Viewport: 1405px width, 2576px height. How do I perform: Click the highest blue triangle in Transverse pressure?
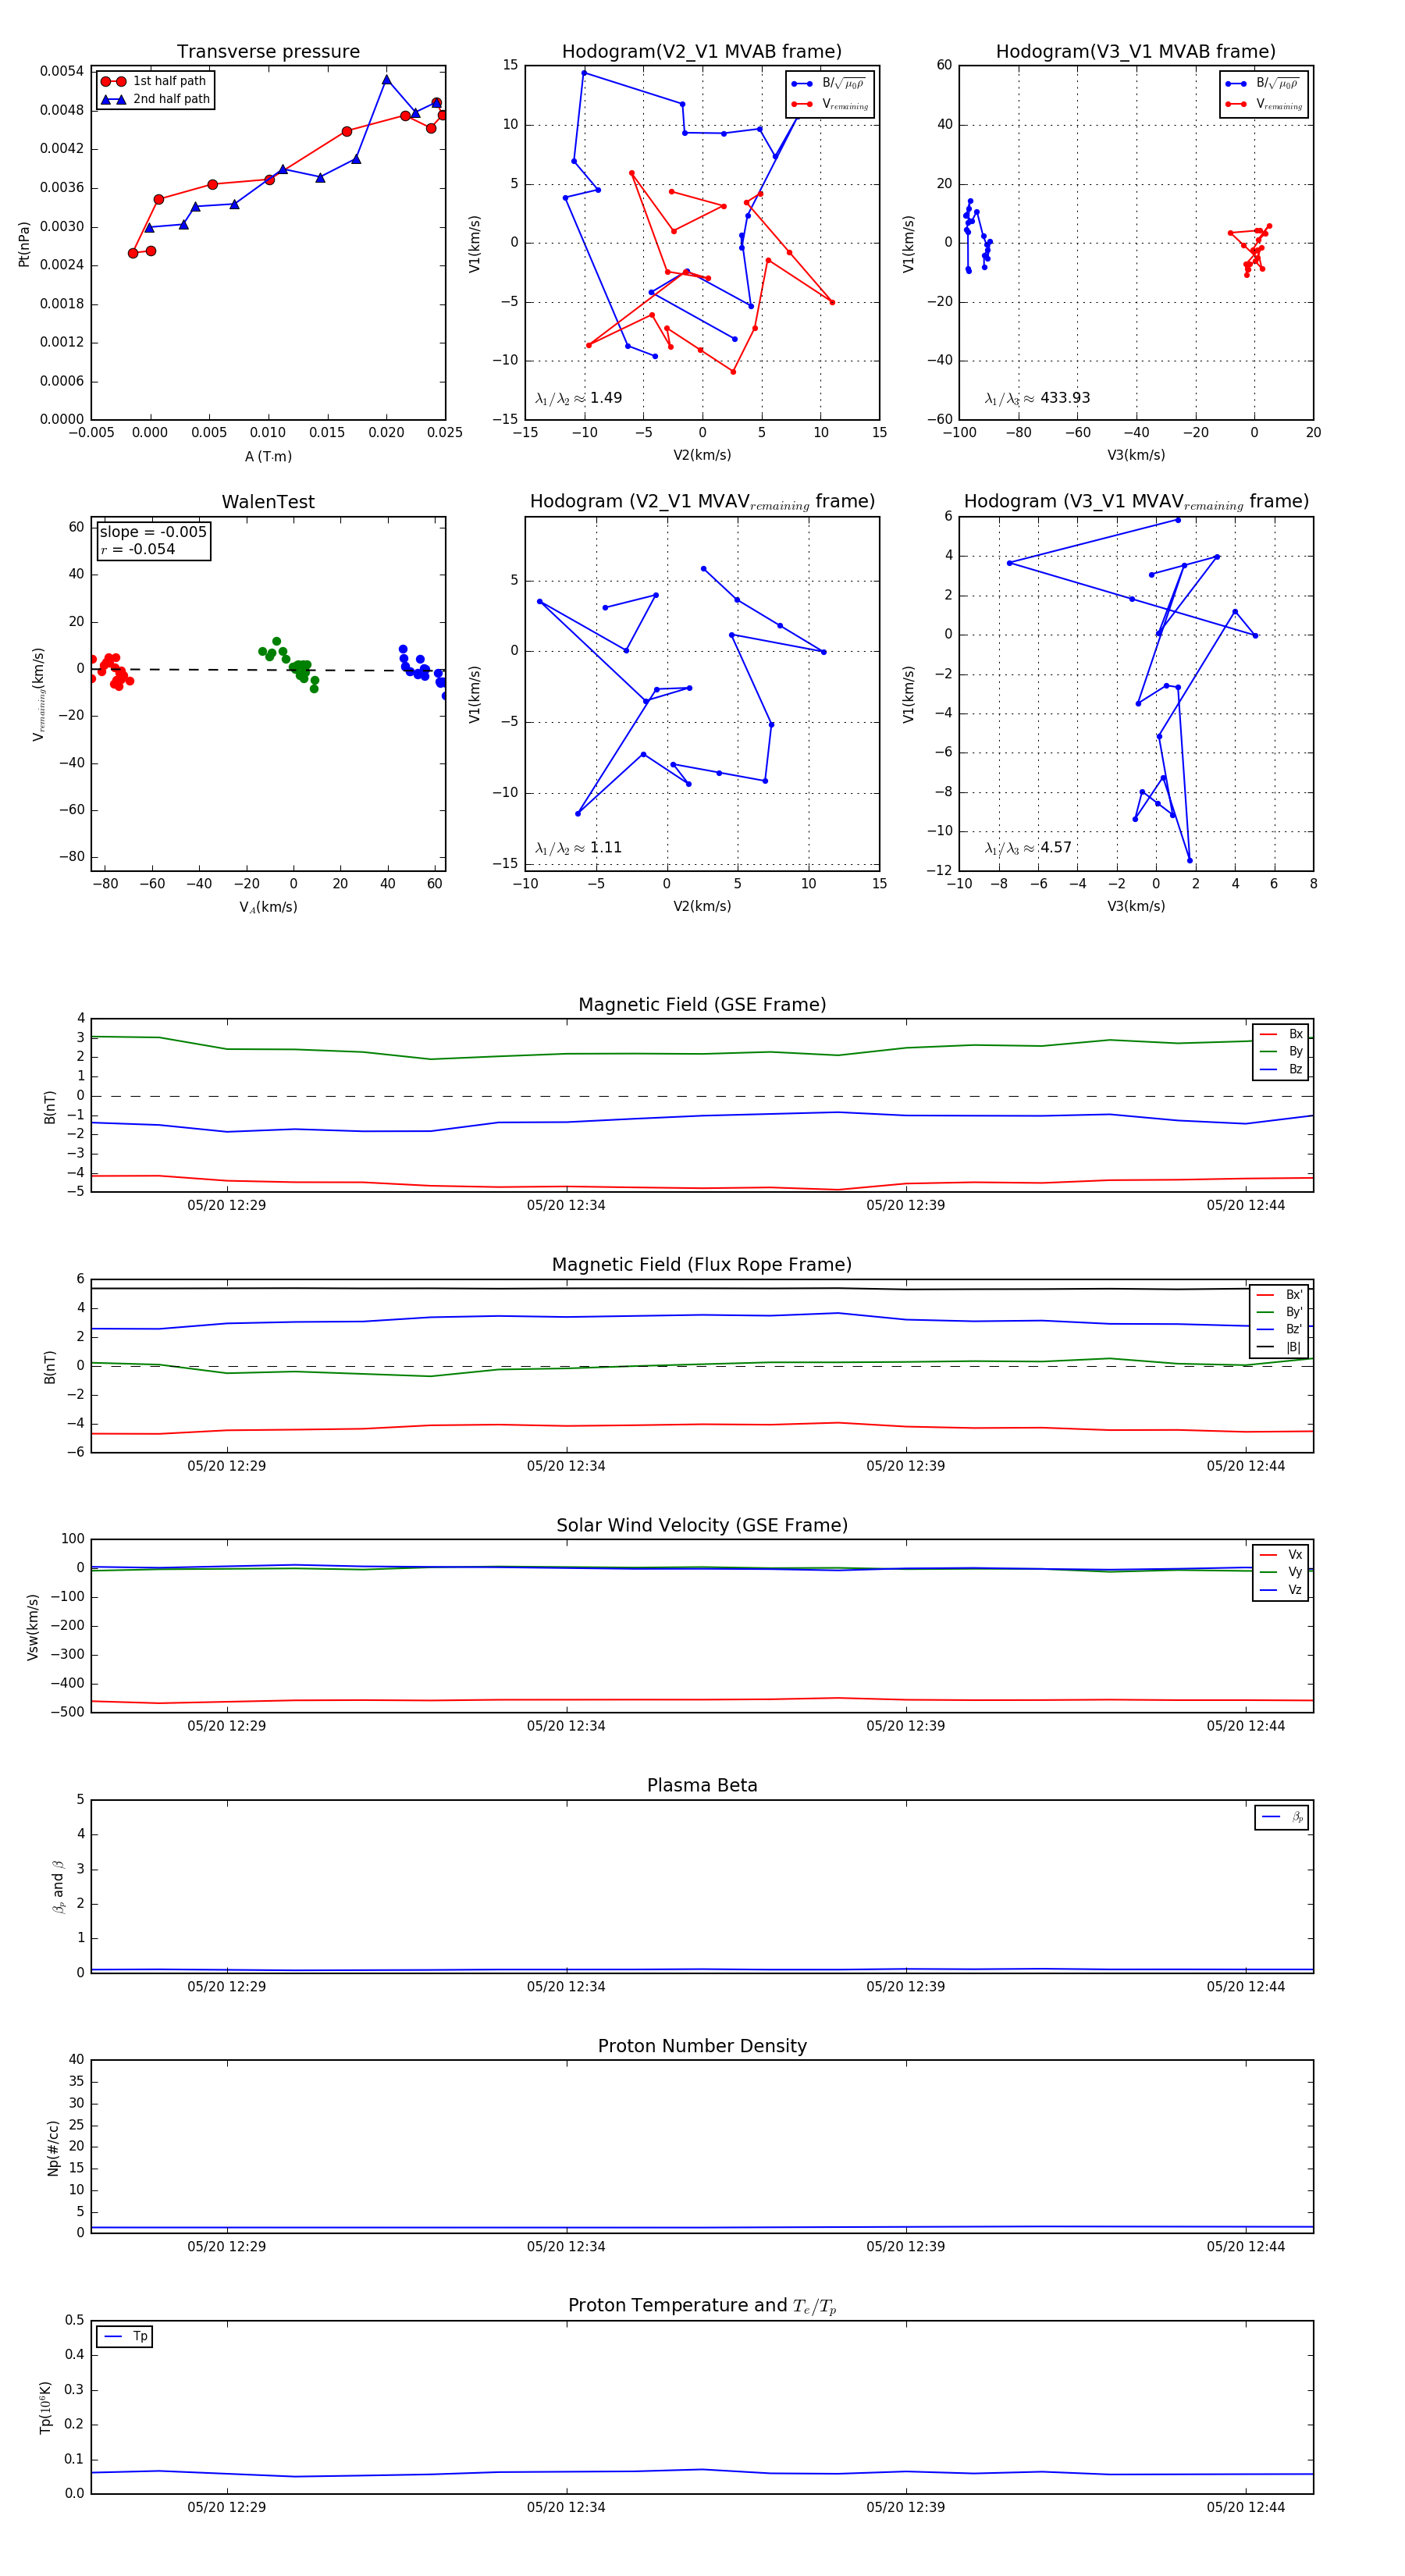click(x=387, y=79)
